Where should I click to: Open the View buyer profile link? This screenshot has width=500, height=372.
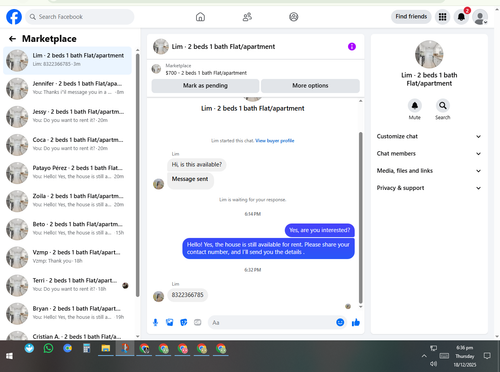pyautogui.click(x=275, y=141)
